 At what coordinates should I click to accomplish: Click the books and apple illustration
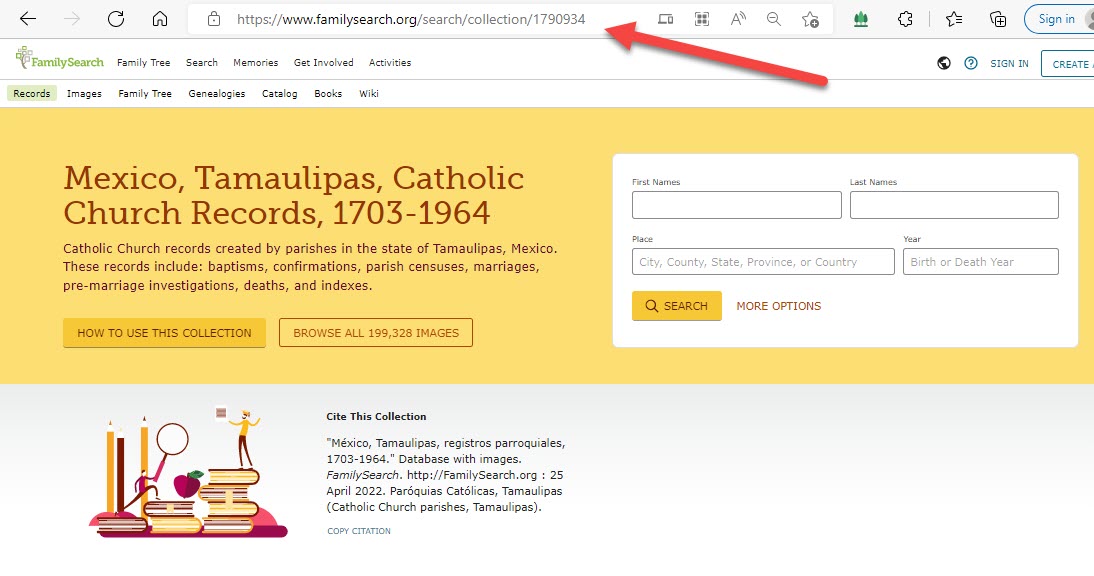pos(188,472)
